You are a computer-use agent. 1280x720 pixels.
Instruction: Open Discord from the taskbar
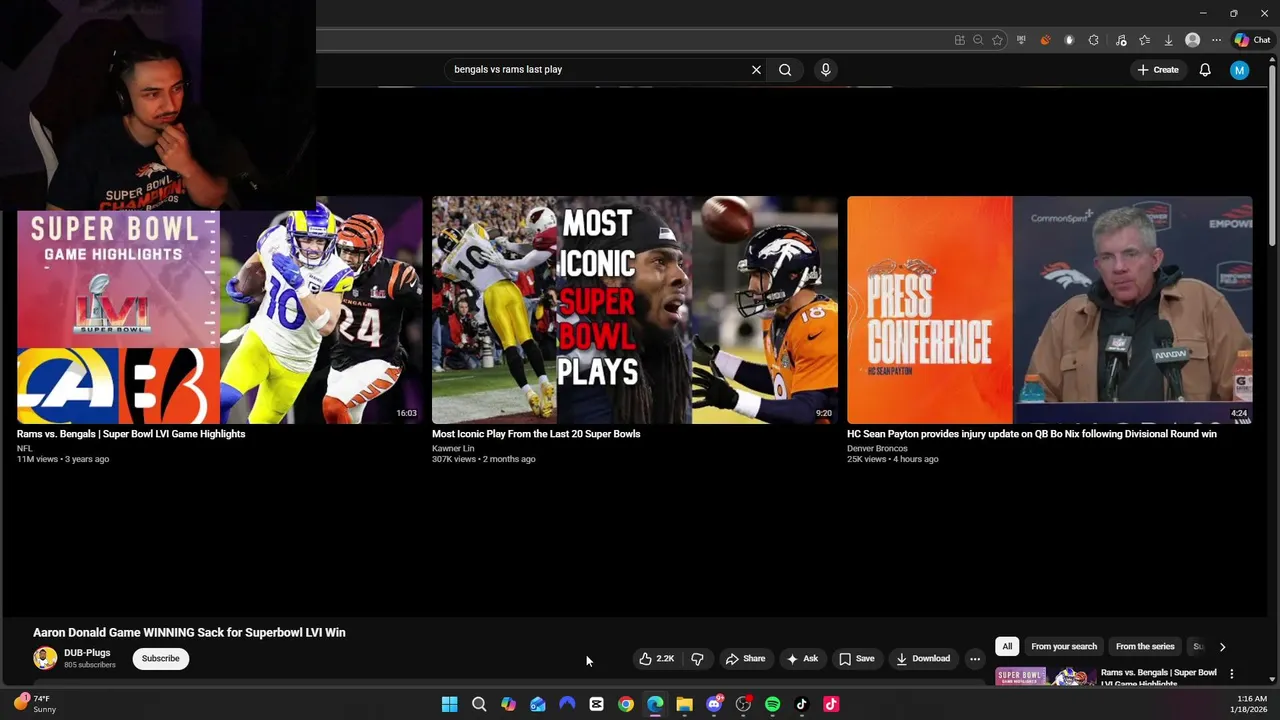pos(714,704)
